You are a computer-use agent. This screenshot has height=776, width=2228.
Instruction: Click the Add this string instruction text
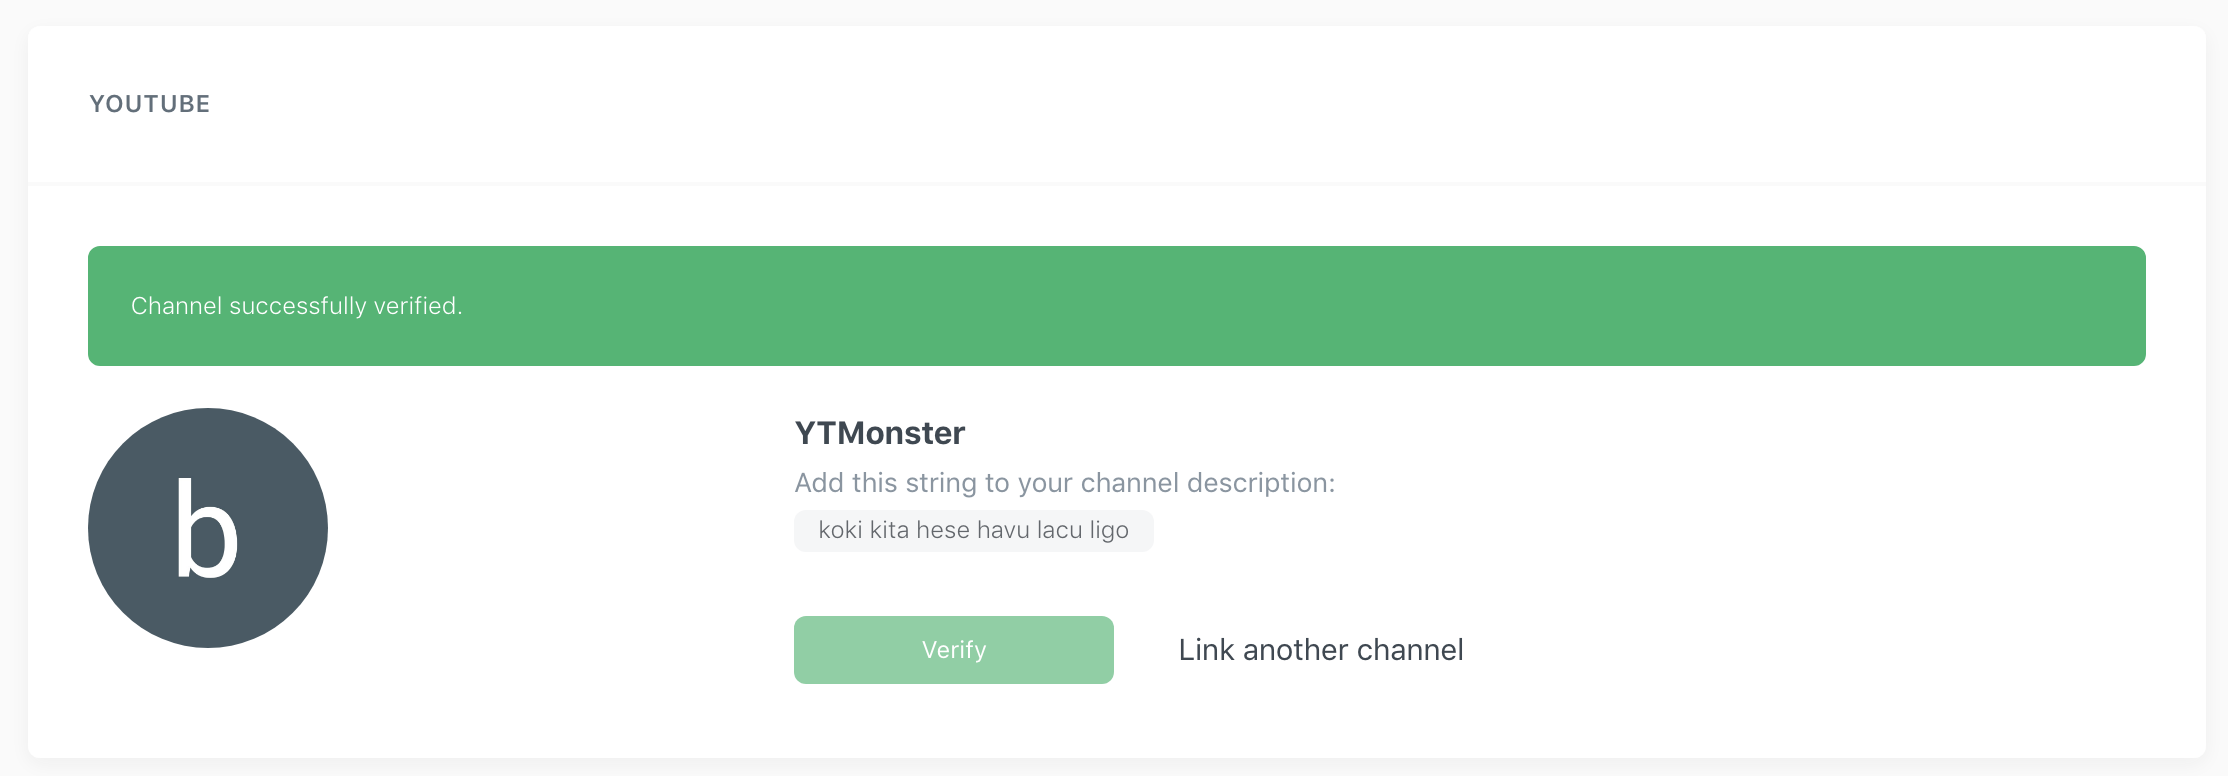pos(1064,483)
